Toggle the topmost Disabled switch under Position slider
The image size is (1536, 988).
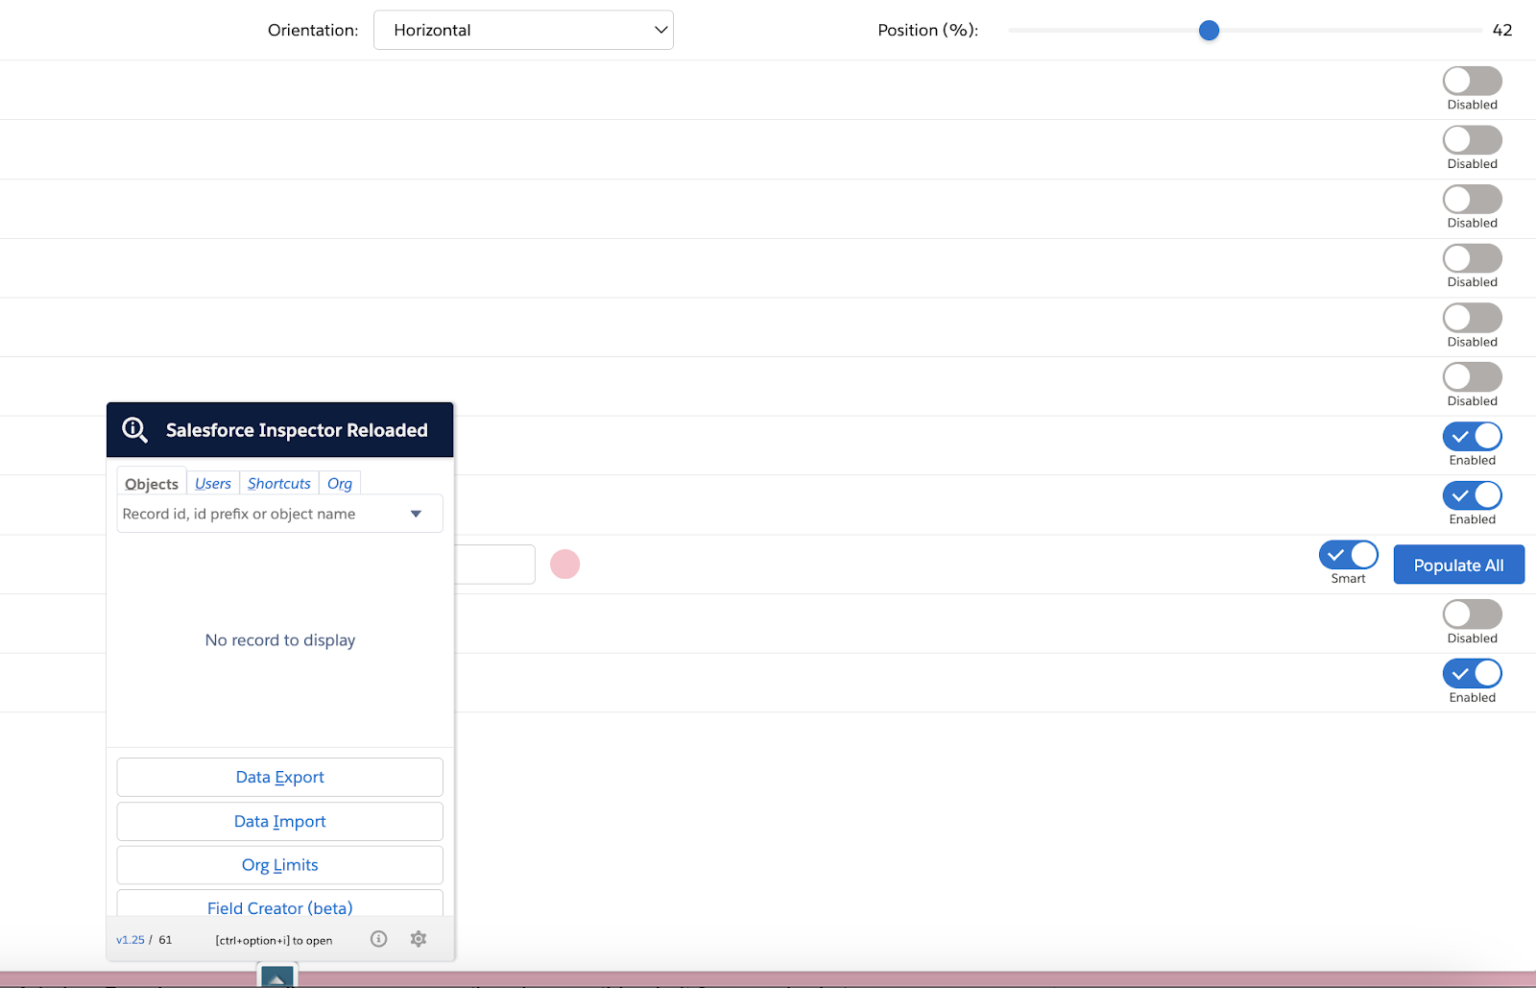coord(1472,81)
